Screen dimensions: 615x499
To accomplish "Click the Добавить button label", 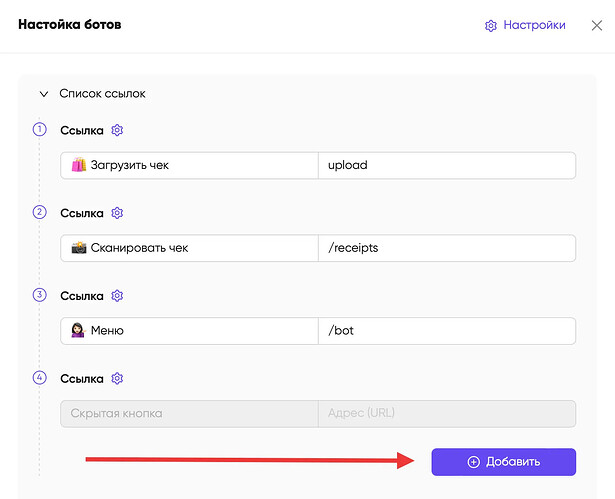I will tap(513, 462).
